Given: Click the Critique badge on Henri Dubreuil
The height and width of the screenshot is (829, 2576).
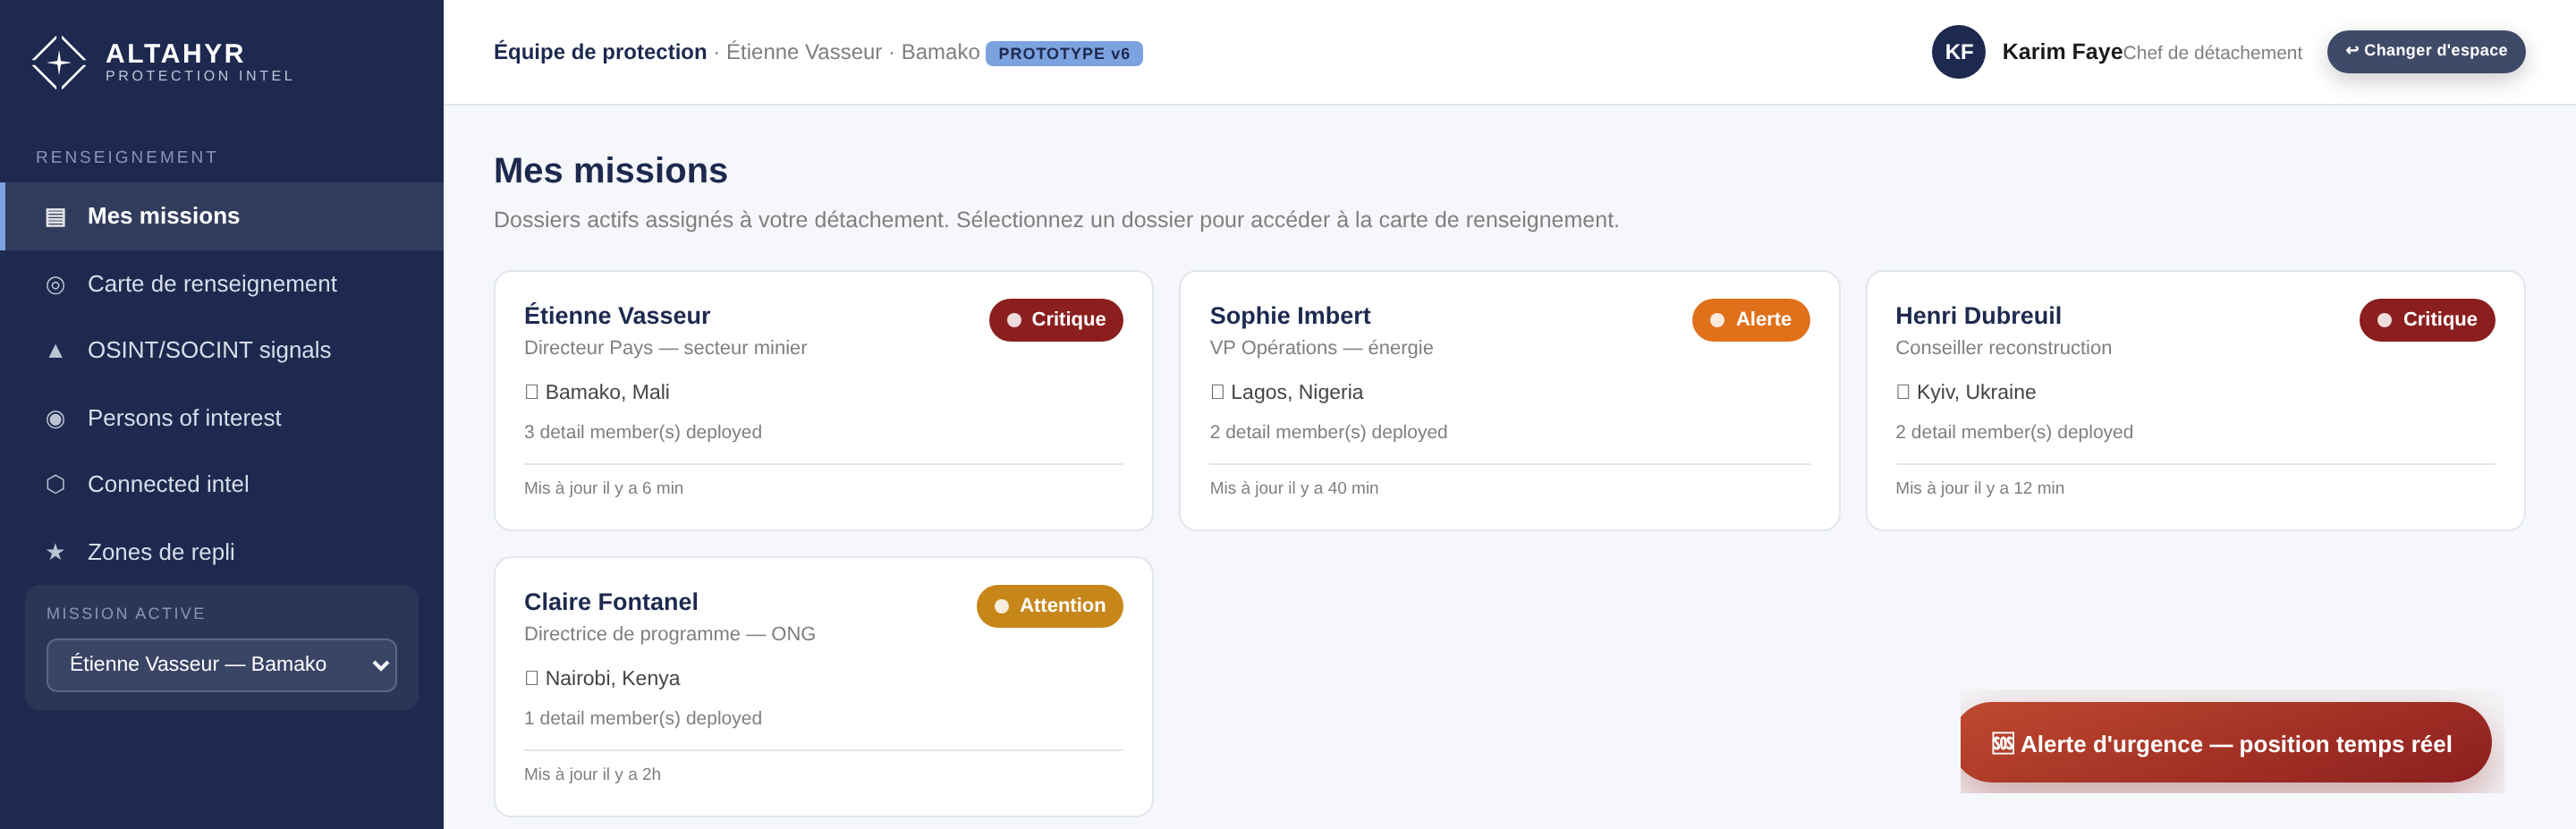Looking at the screenshot, I should (2427, 320).
